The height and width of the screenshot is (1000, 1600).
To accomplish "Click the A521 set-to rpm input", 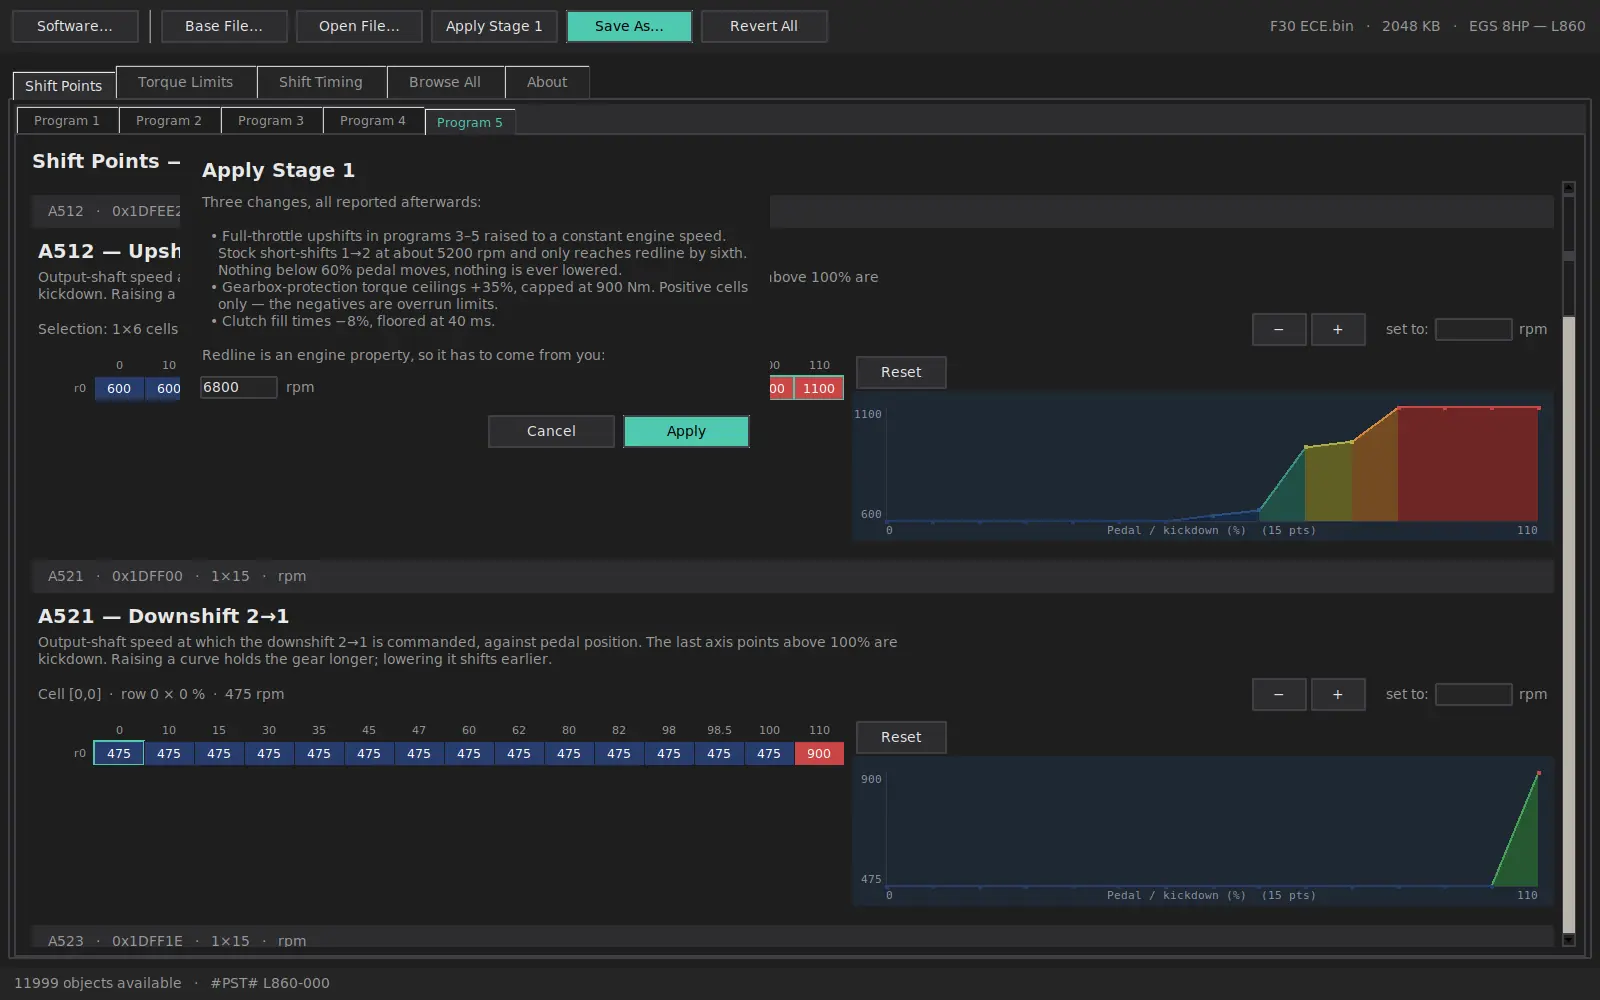I will (x=1473, y=694).
